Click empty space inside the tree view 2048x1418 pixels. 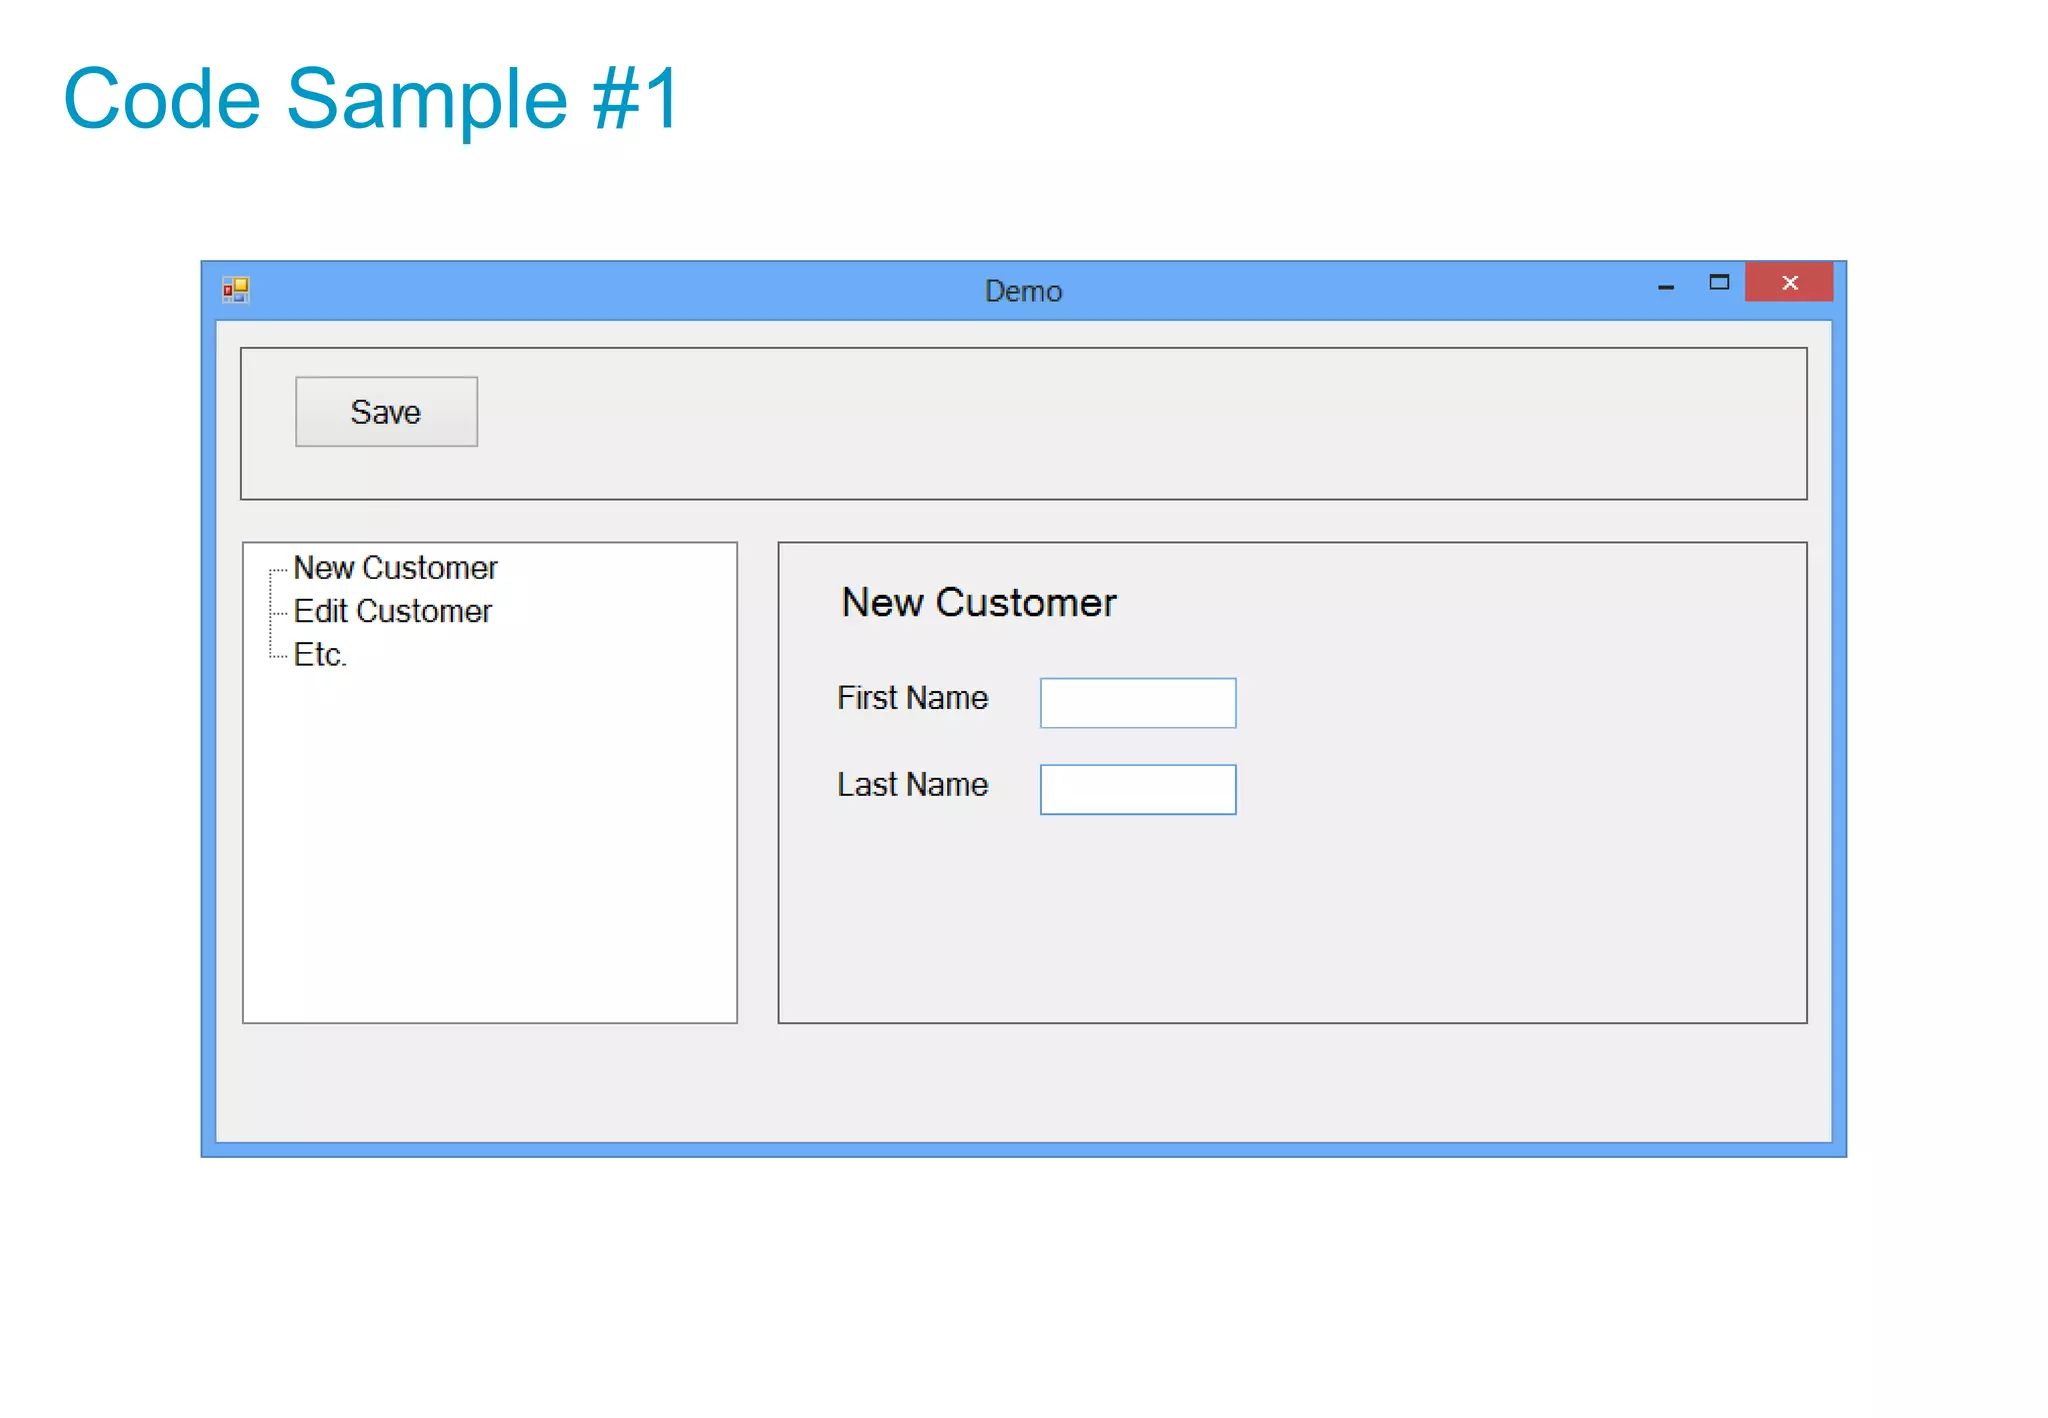[490, 850]
